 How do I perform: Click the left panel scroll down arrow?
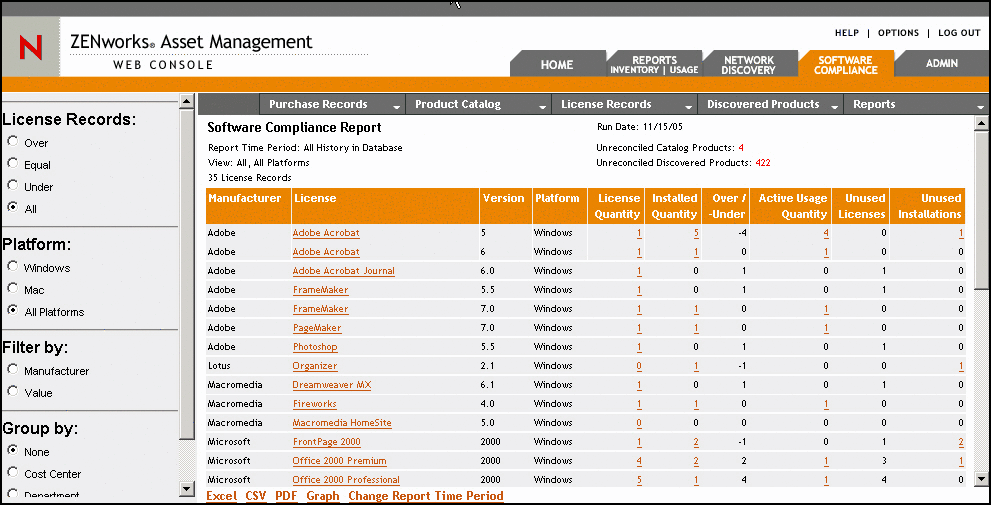[x=186, y=488]
